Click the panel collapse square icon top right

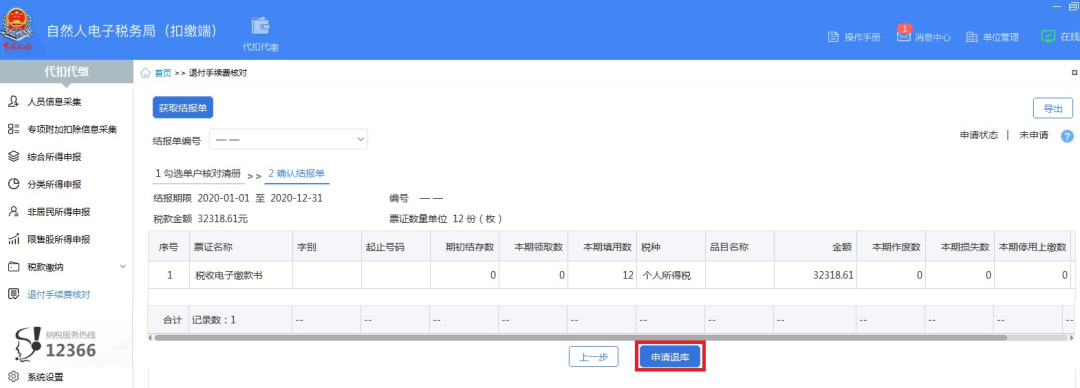coord(1074,72)
